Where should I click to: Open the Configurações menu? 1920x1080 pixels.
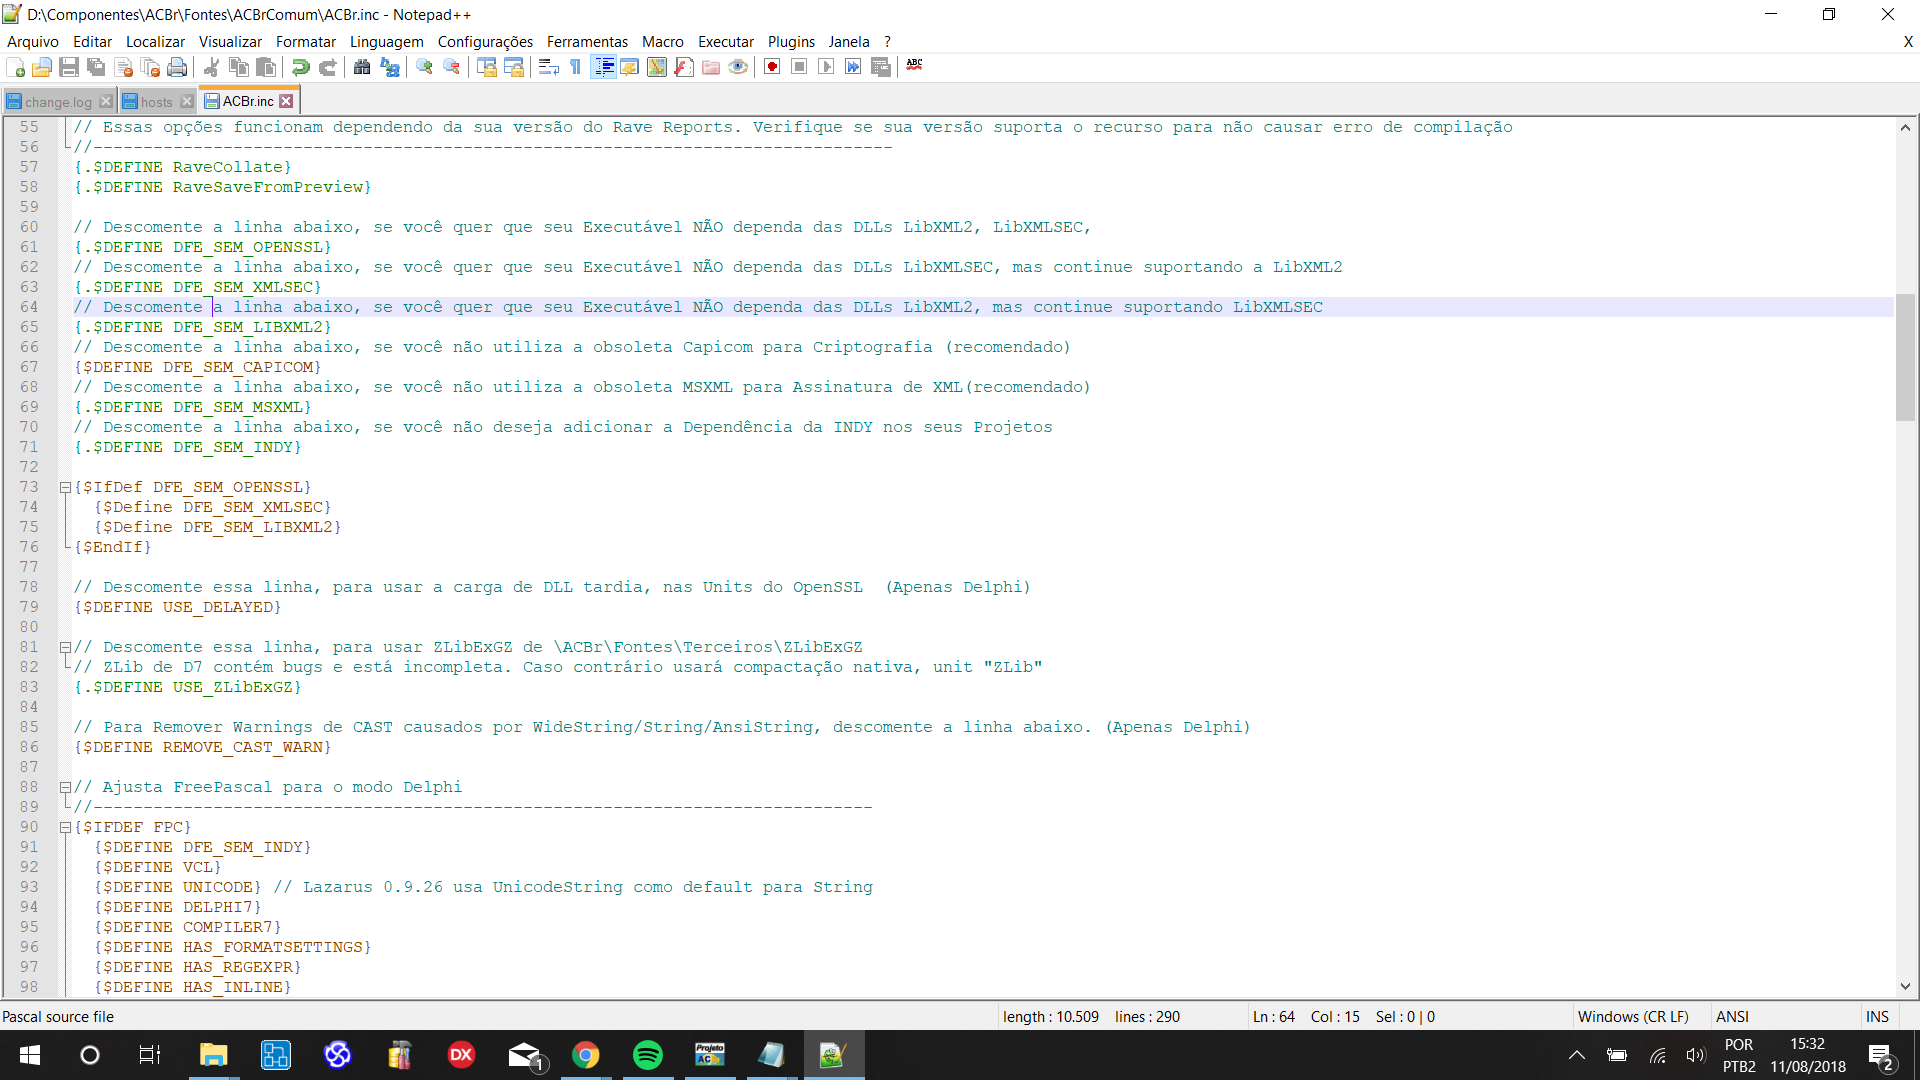pos(485,42)
